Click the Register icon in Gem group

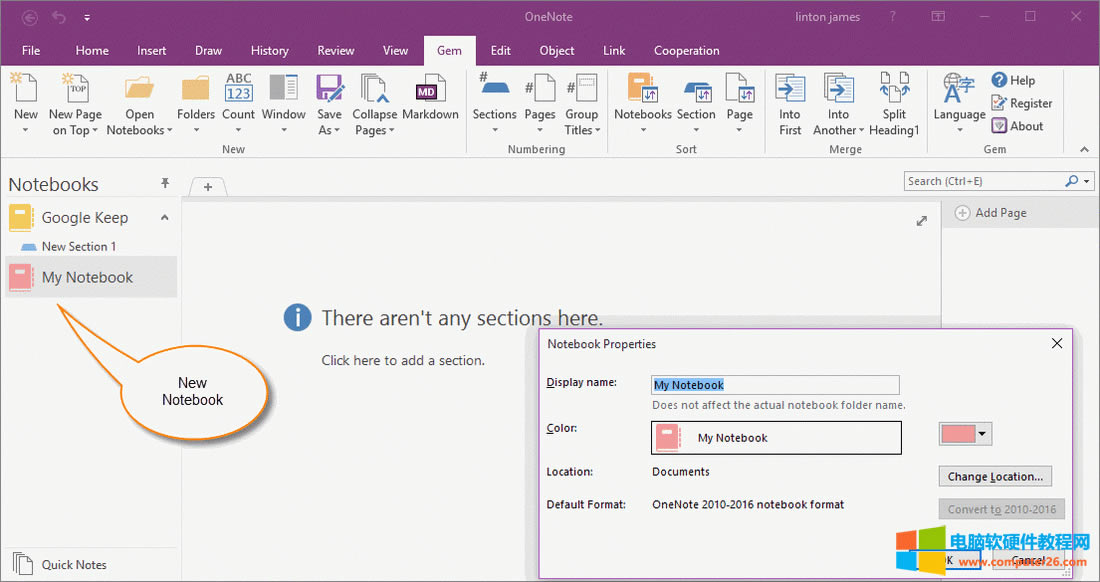pyautogui.click(x=1021, y=103)
